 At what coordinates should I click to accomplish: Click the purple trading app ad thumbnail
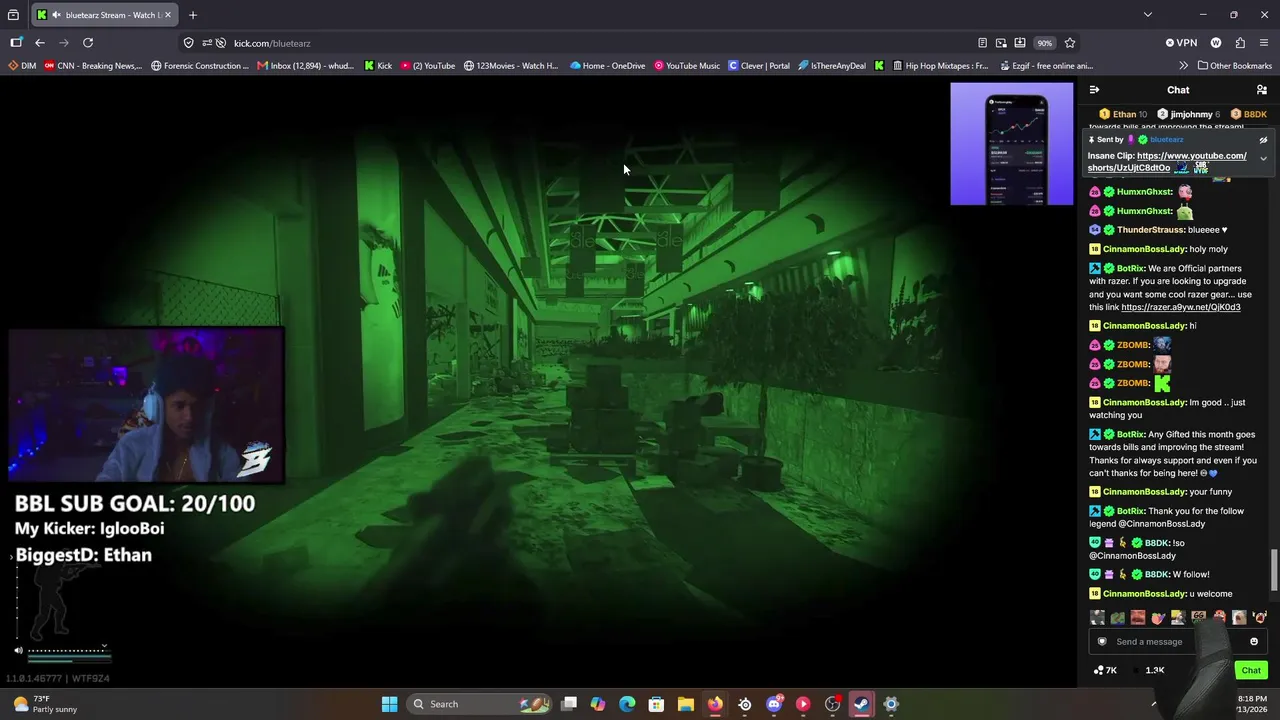click(1011, 144)
